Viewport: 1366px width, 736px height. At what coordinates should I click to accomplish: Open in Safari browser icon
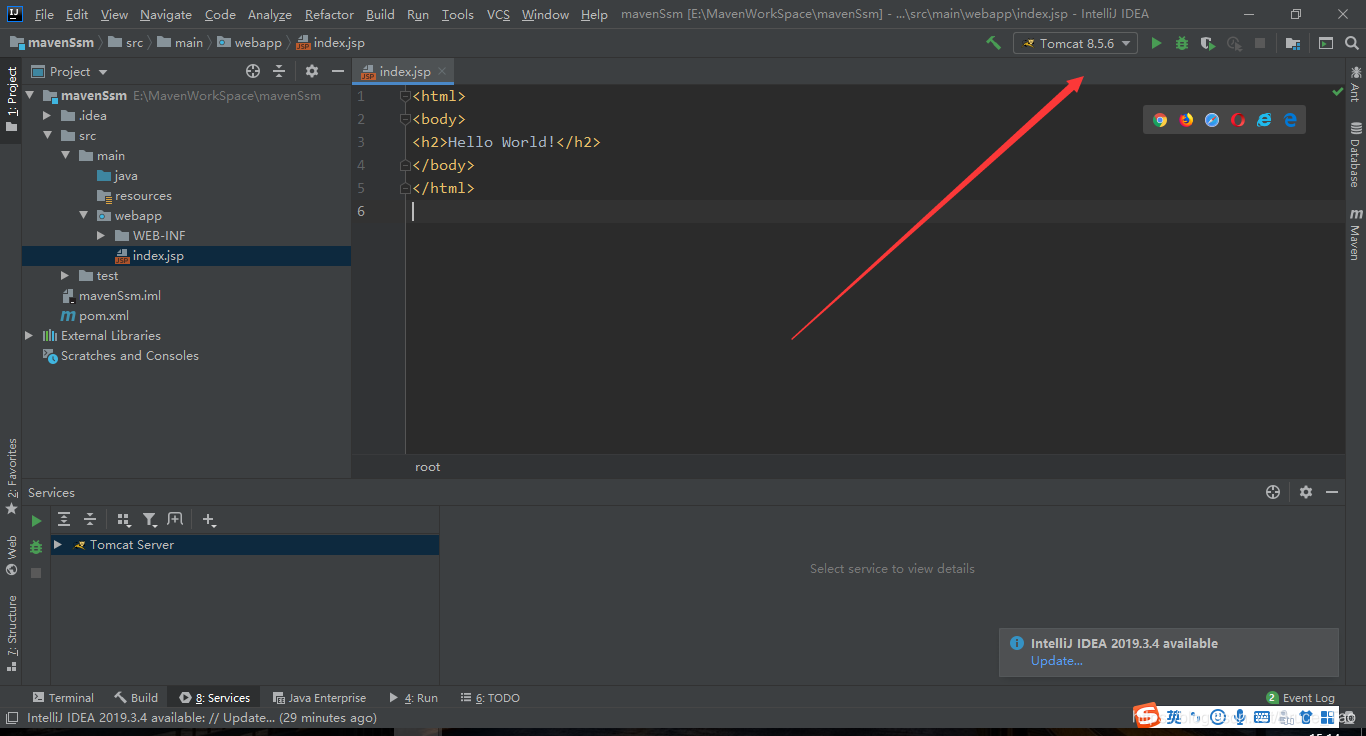point(1212,120)
